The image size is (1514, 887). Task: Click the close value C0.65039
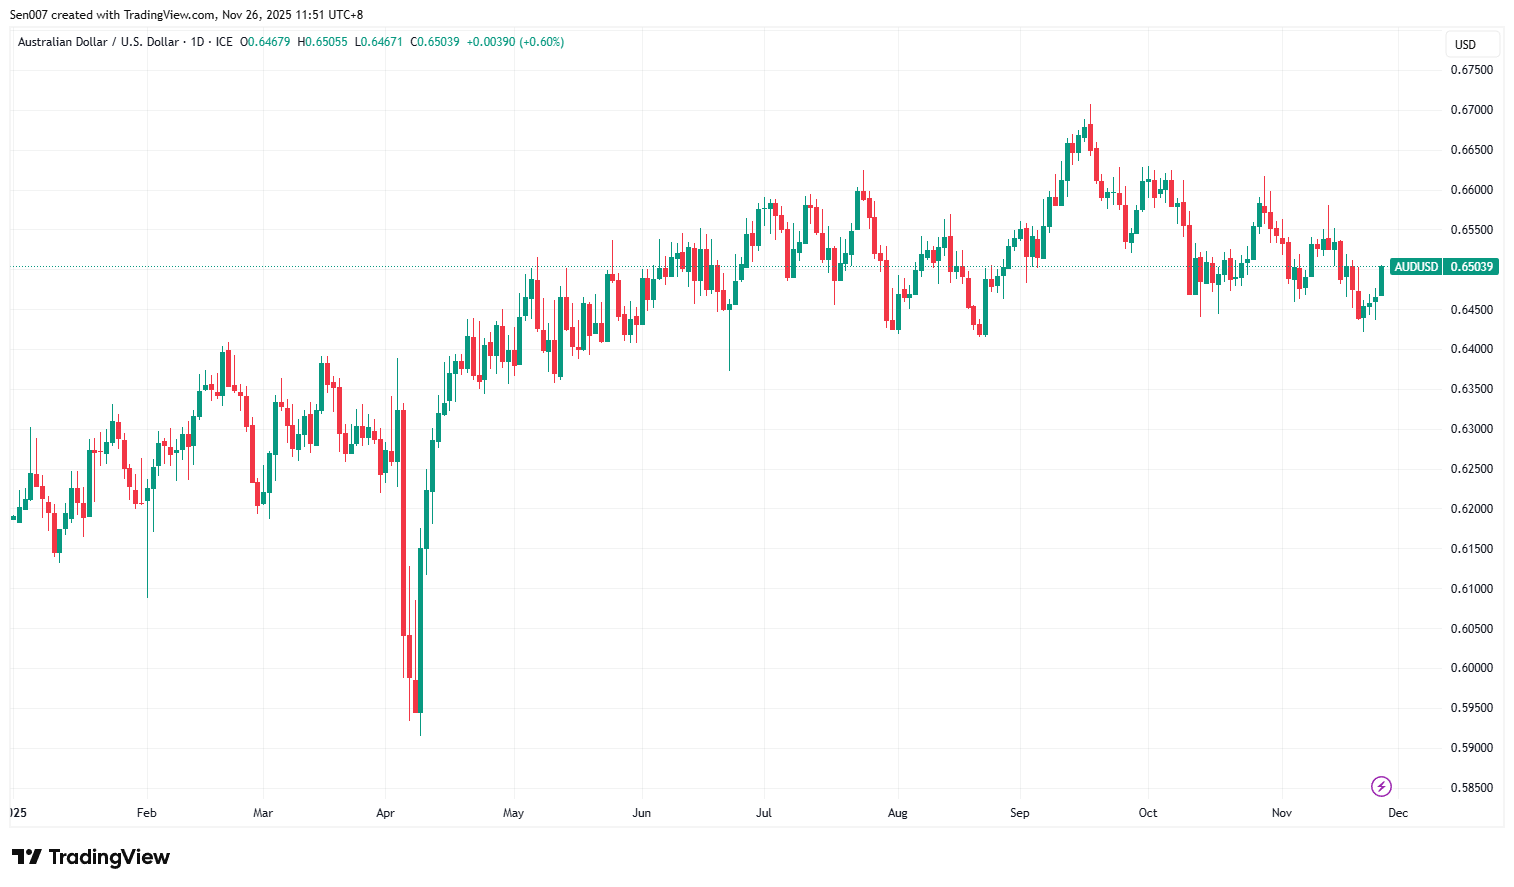(x=435, y=42)
